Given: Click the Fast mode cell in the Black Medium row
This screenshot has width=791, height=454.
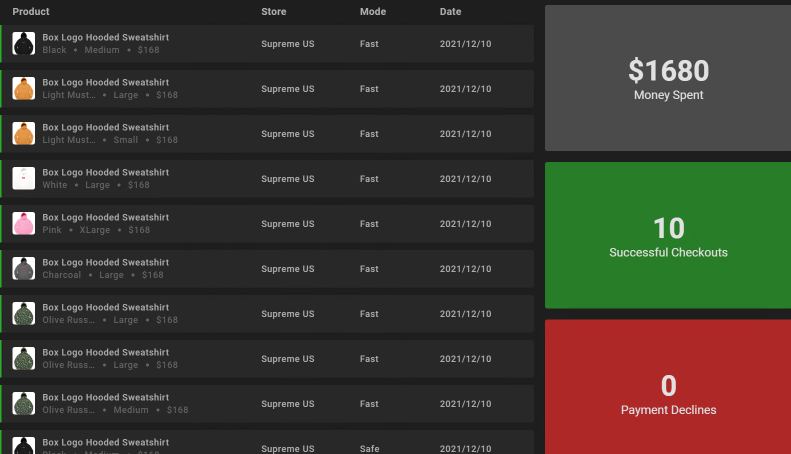Looking at the screenshot, I should pyautogui.click(x=369, y=44).
